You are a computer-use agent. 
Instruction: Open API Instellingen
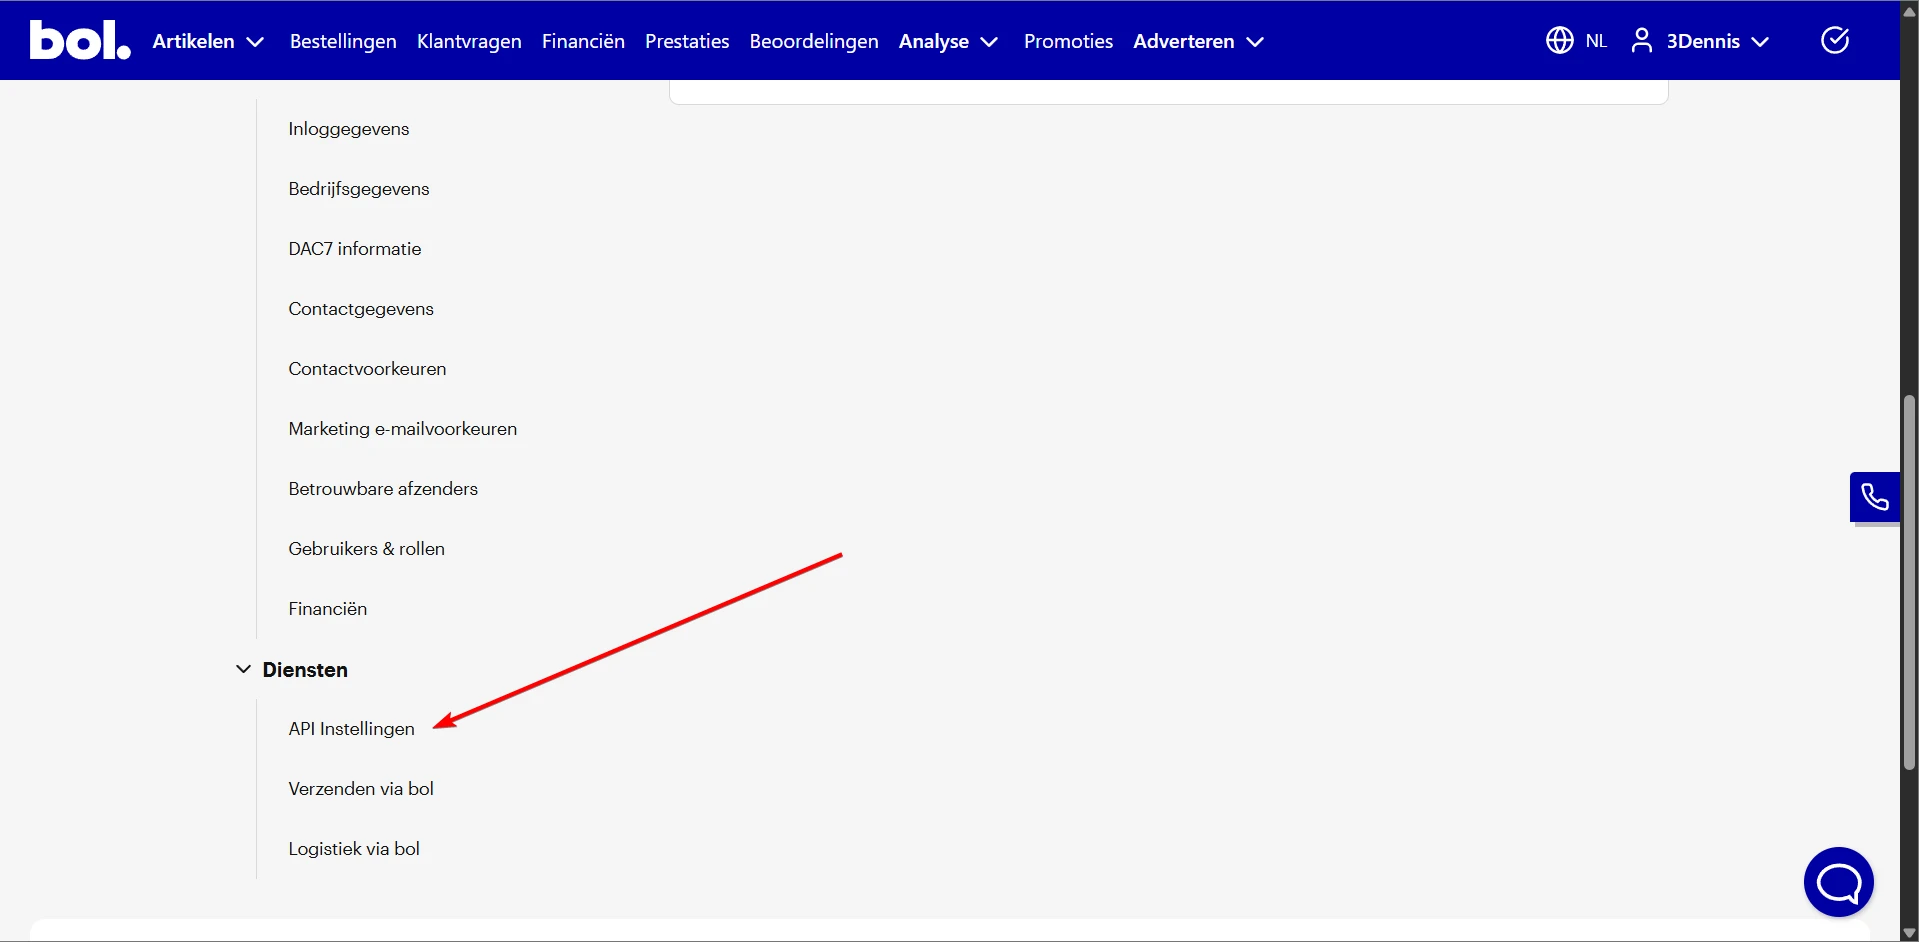tap(351, 728)
